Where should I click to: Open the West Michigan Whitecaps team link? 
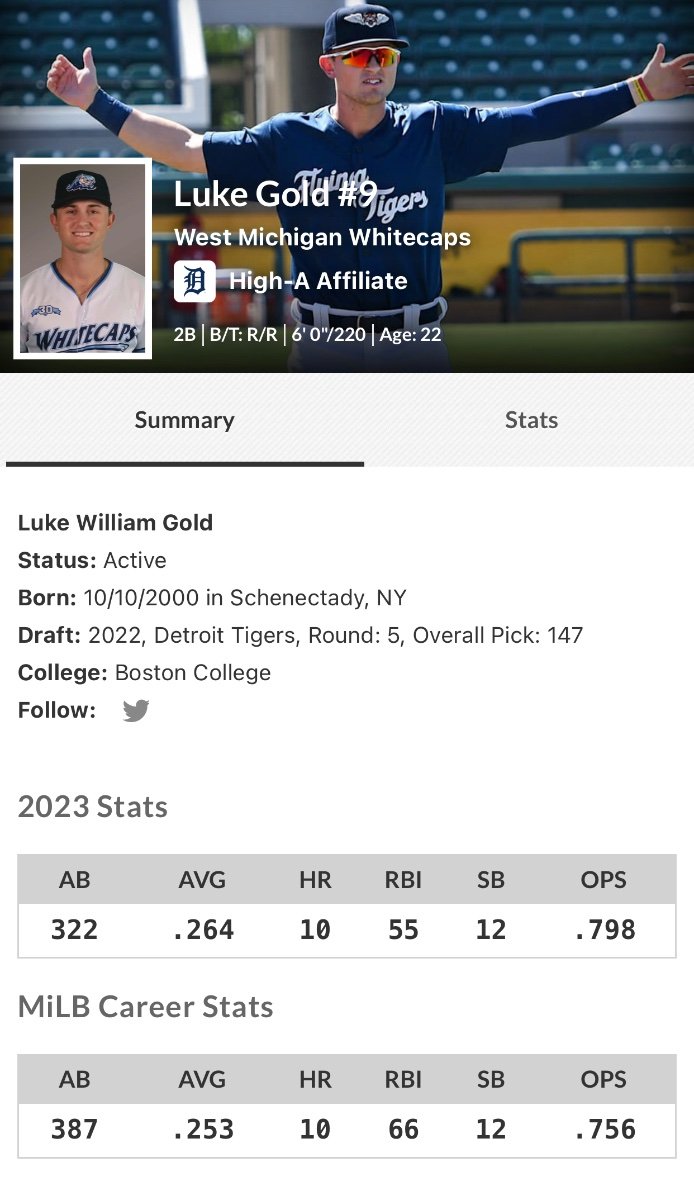pyautogui.click(x=322, y=238)
